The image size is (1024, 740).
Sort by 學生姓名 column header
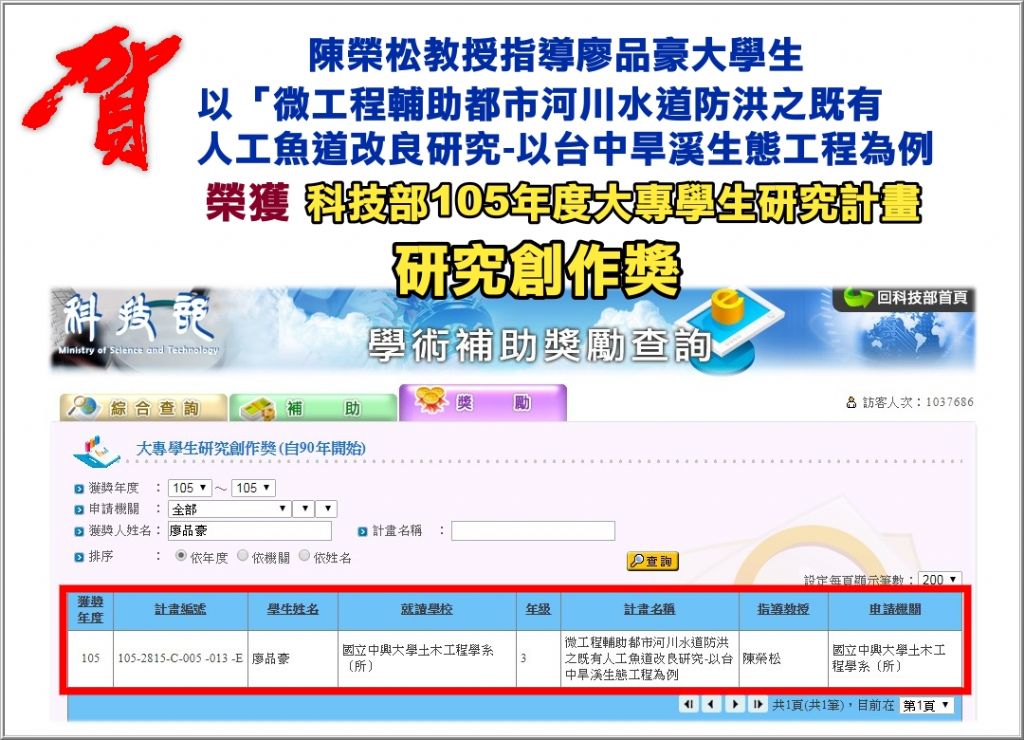[x=293, y=609]
